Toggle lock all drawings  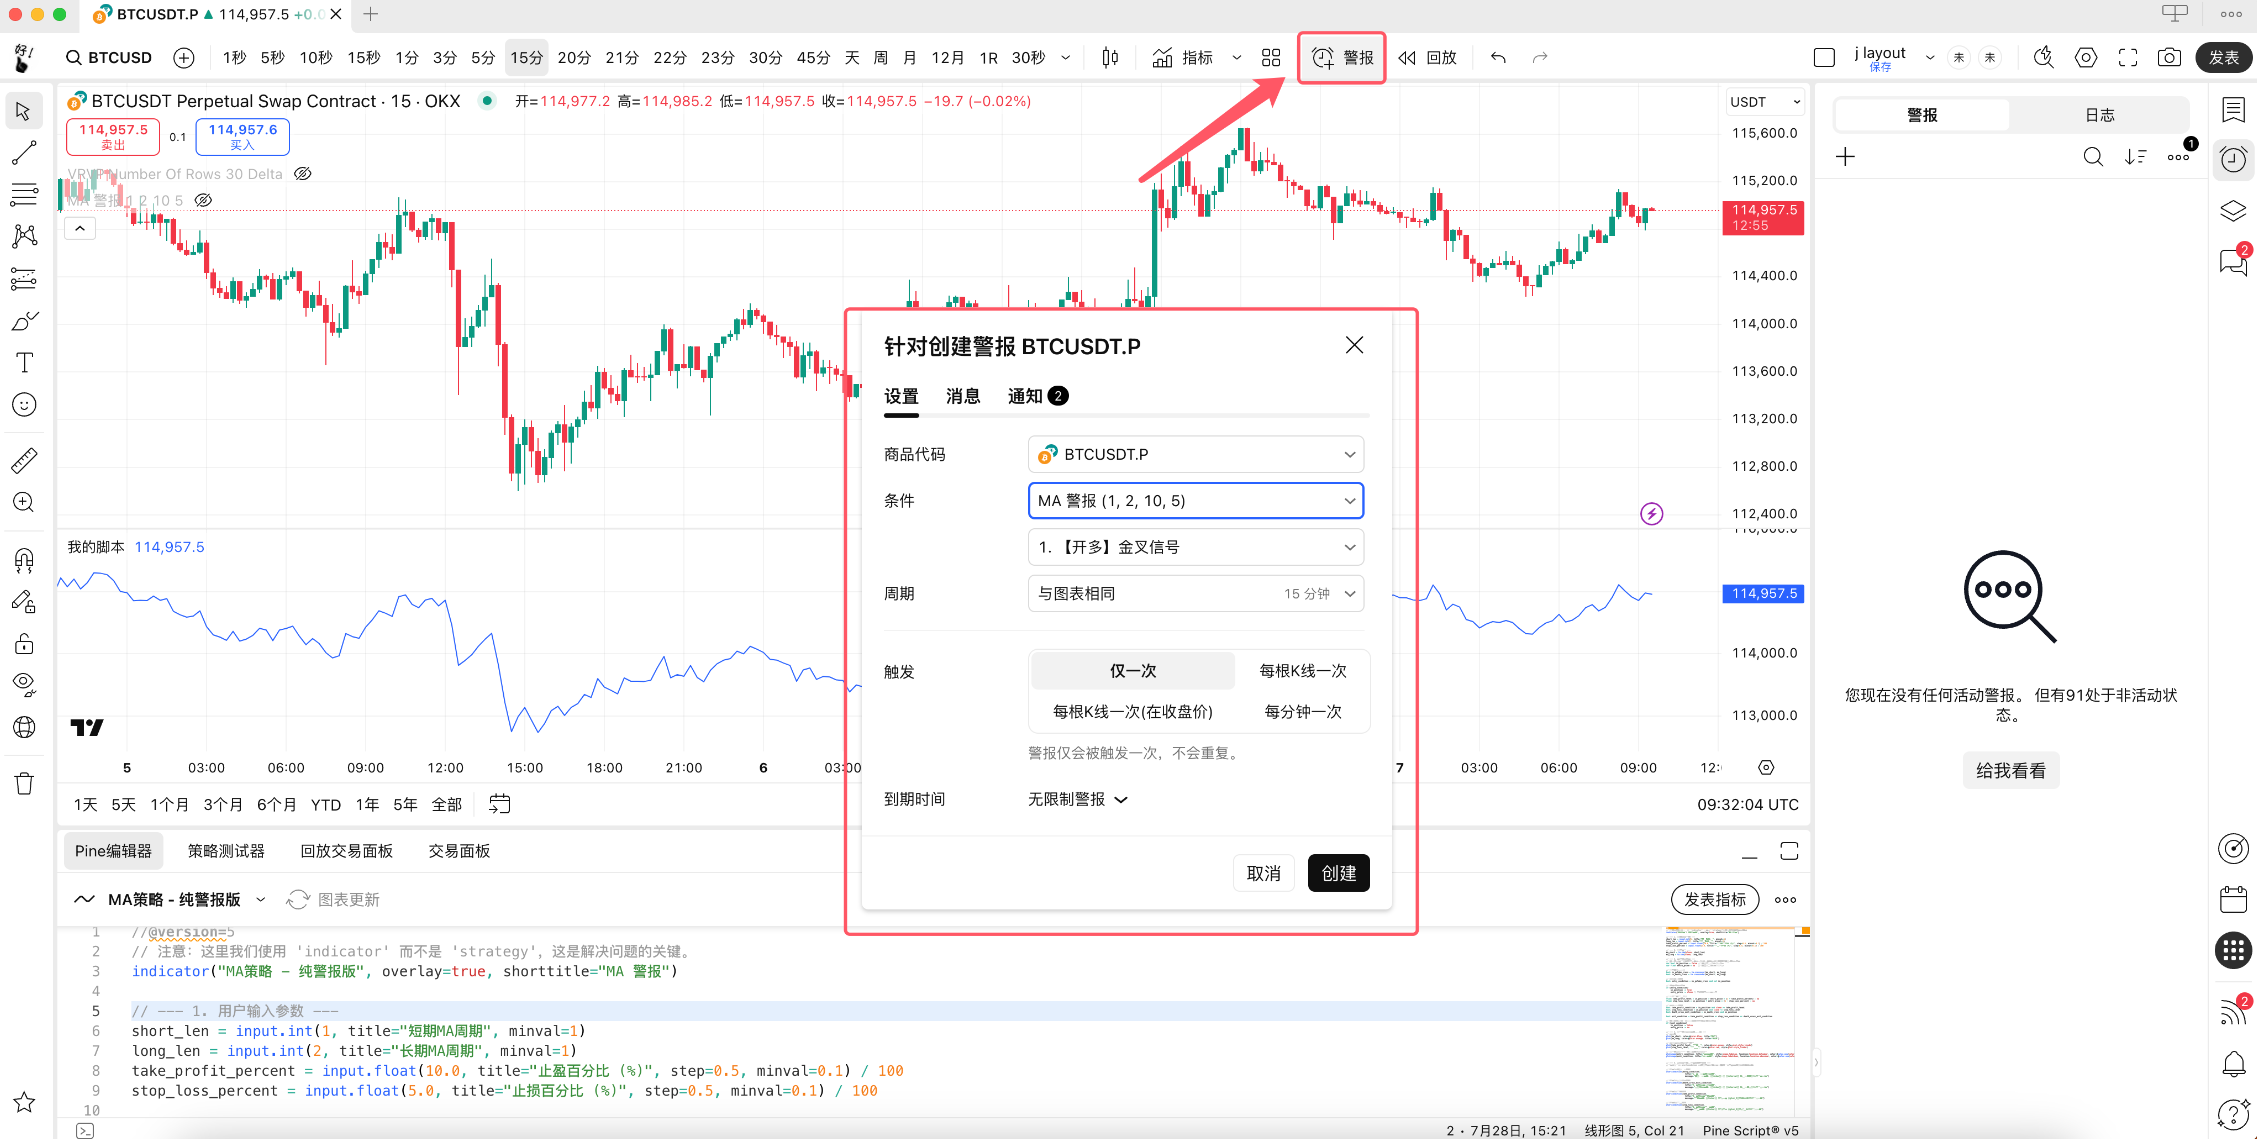tap(24, 643)
